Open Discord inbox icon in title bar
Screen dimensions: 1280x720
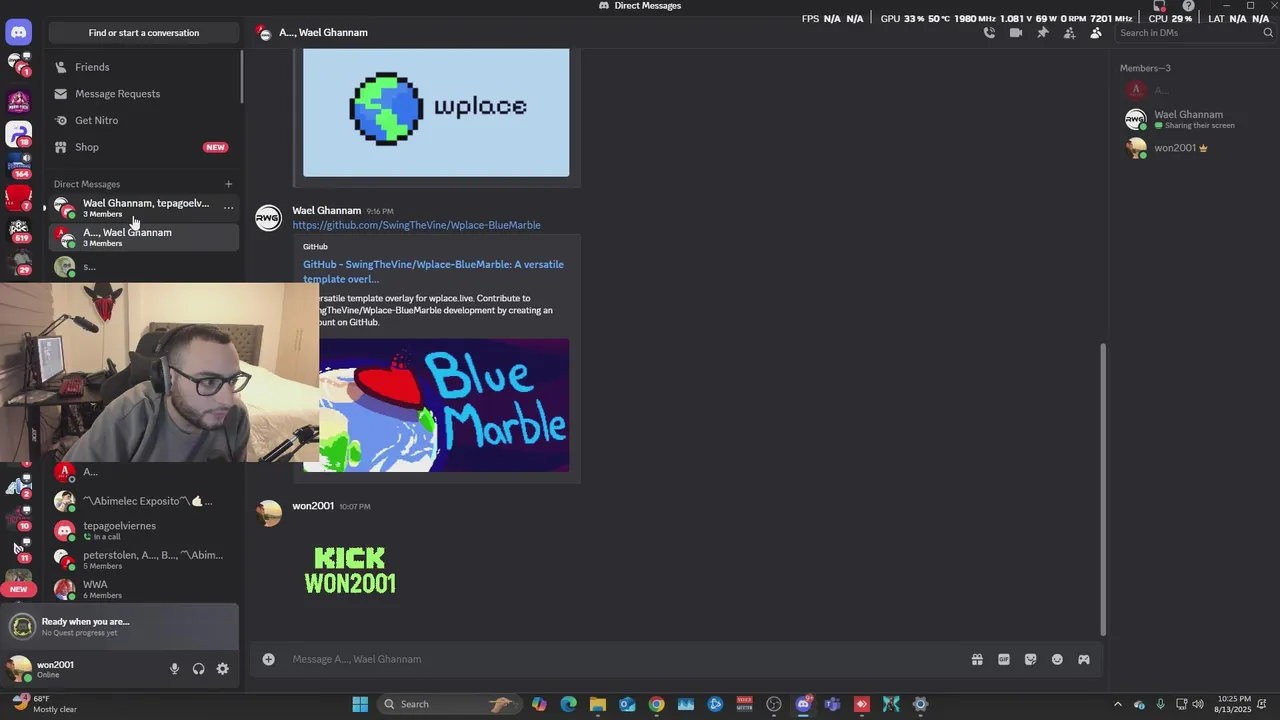pos(1160,6)
